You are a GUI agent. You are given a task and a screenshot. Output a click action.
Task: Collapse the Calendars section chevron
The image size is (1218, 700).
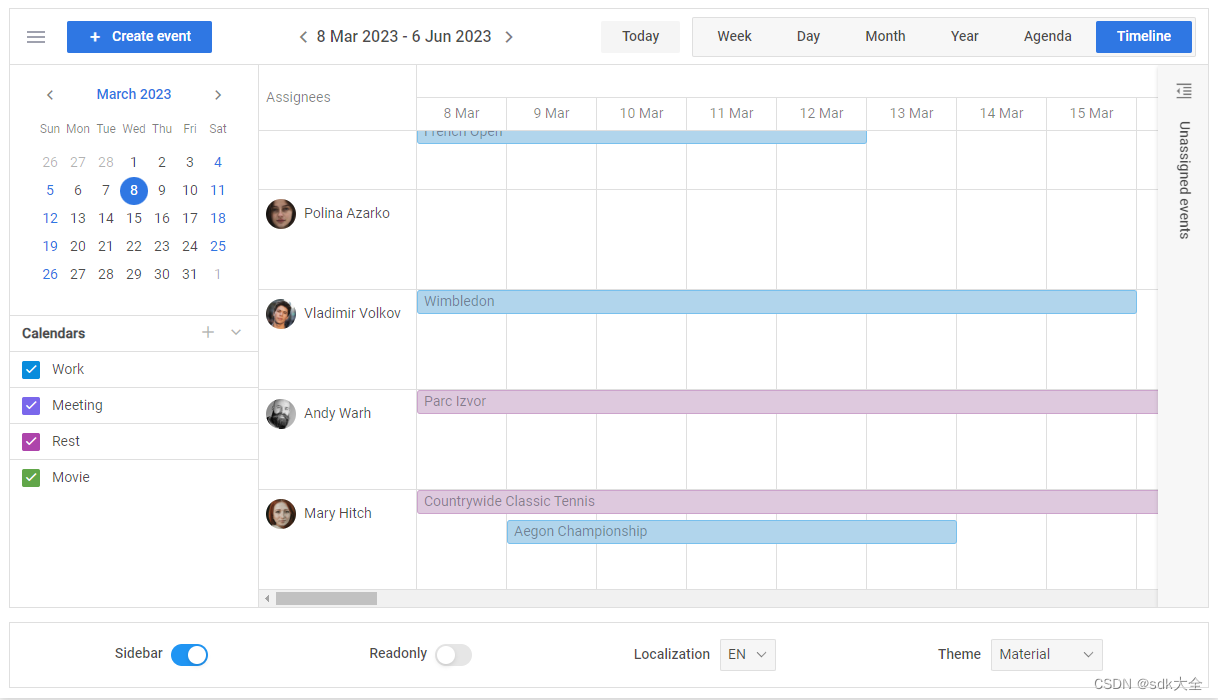(x=236, y=332)
